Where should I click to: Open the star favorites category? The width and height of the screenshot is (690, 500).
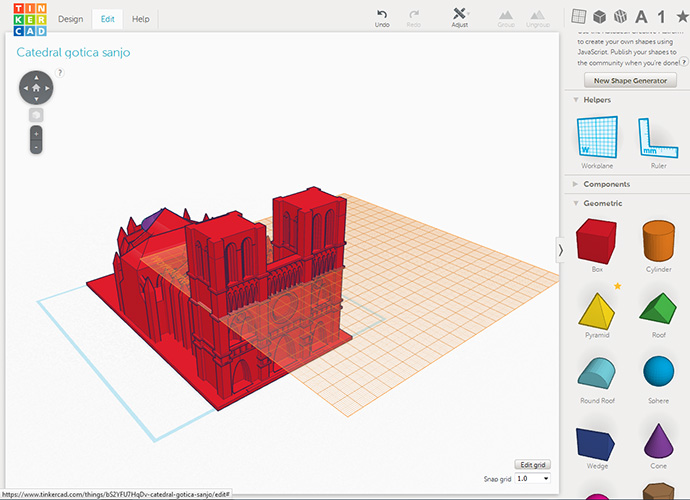(x=683, y=17)
